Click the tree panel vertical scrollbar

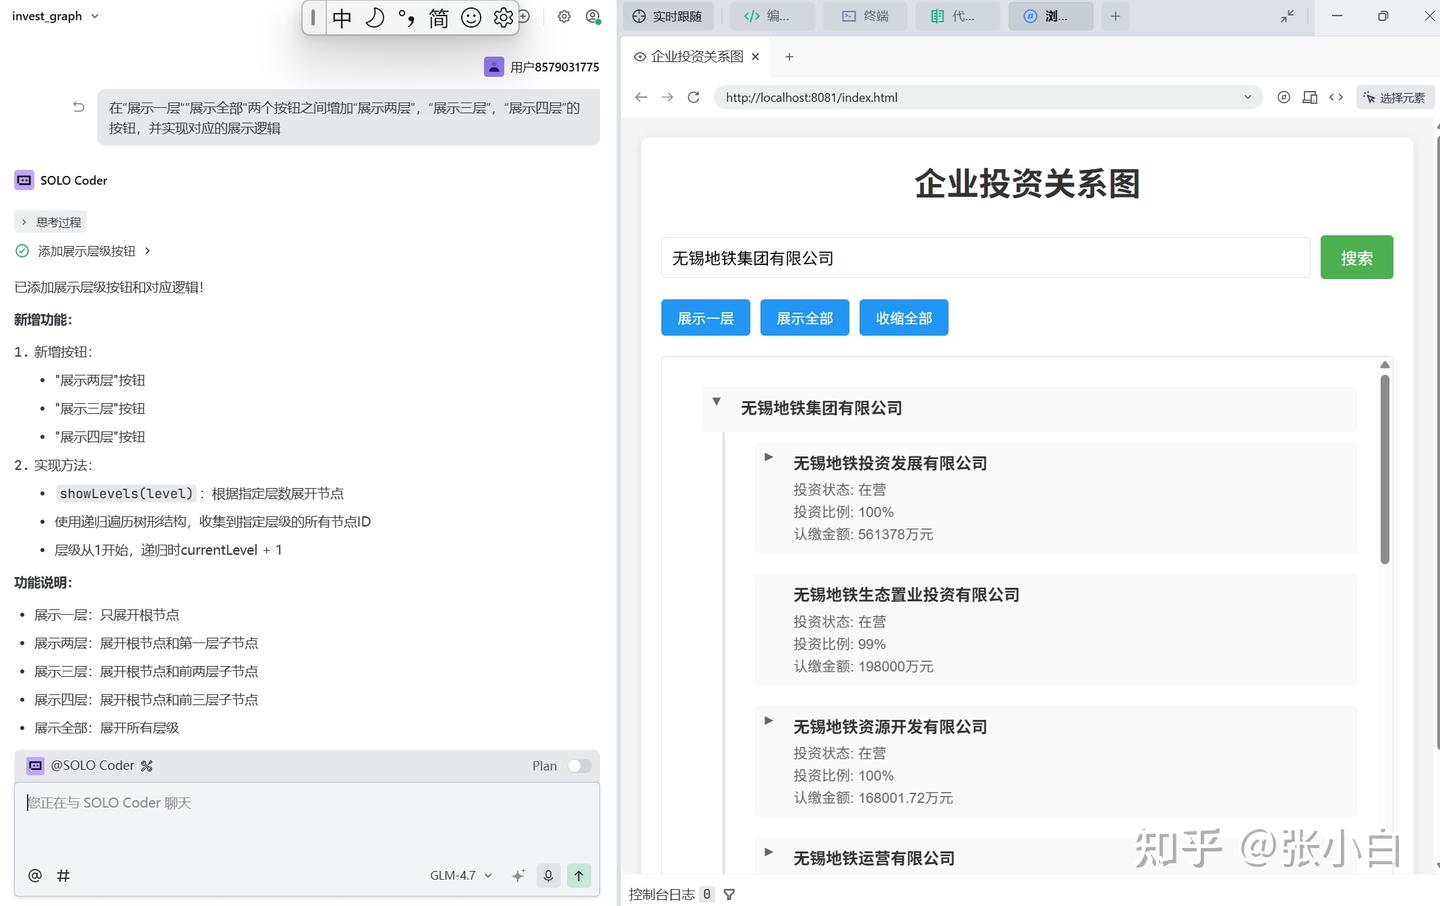[x=1385, y=469]
